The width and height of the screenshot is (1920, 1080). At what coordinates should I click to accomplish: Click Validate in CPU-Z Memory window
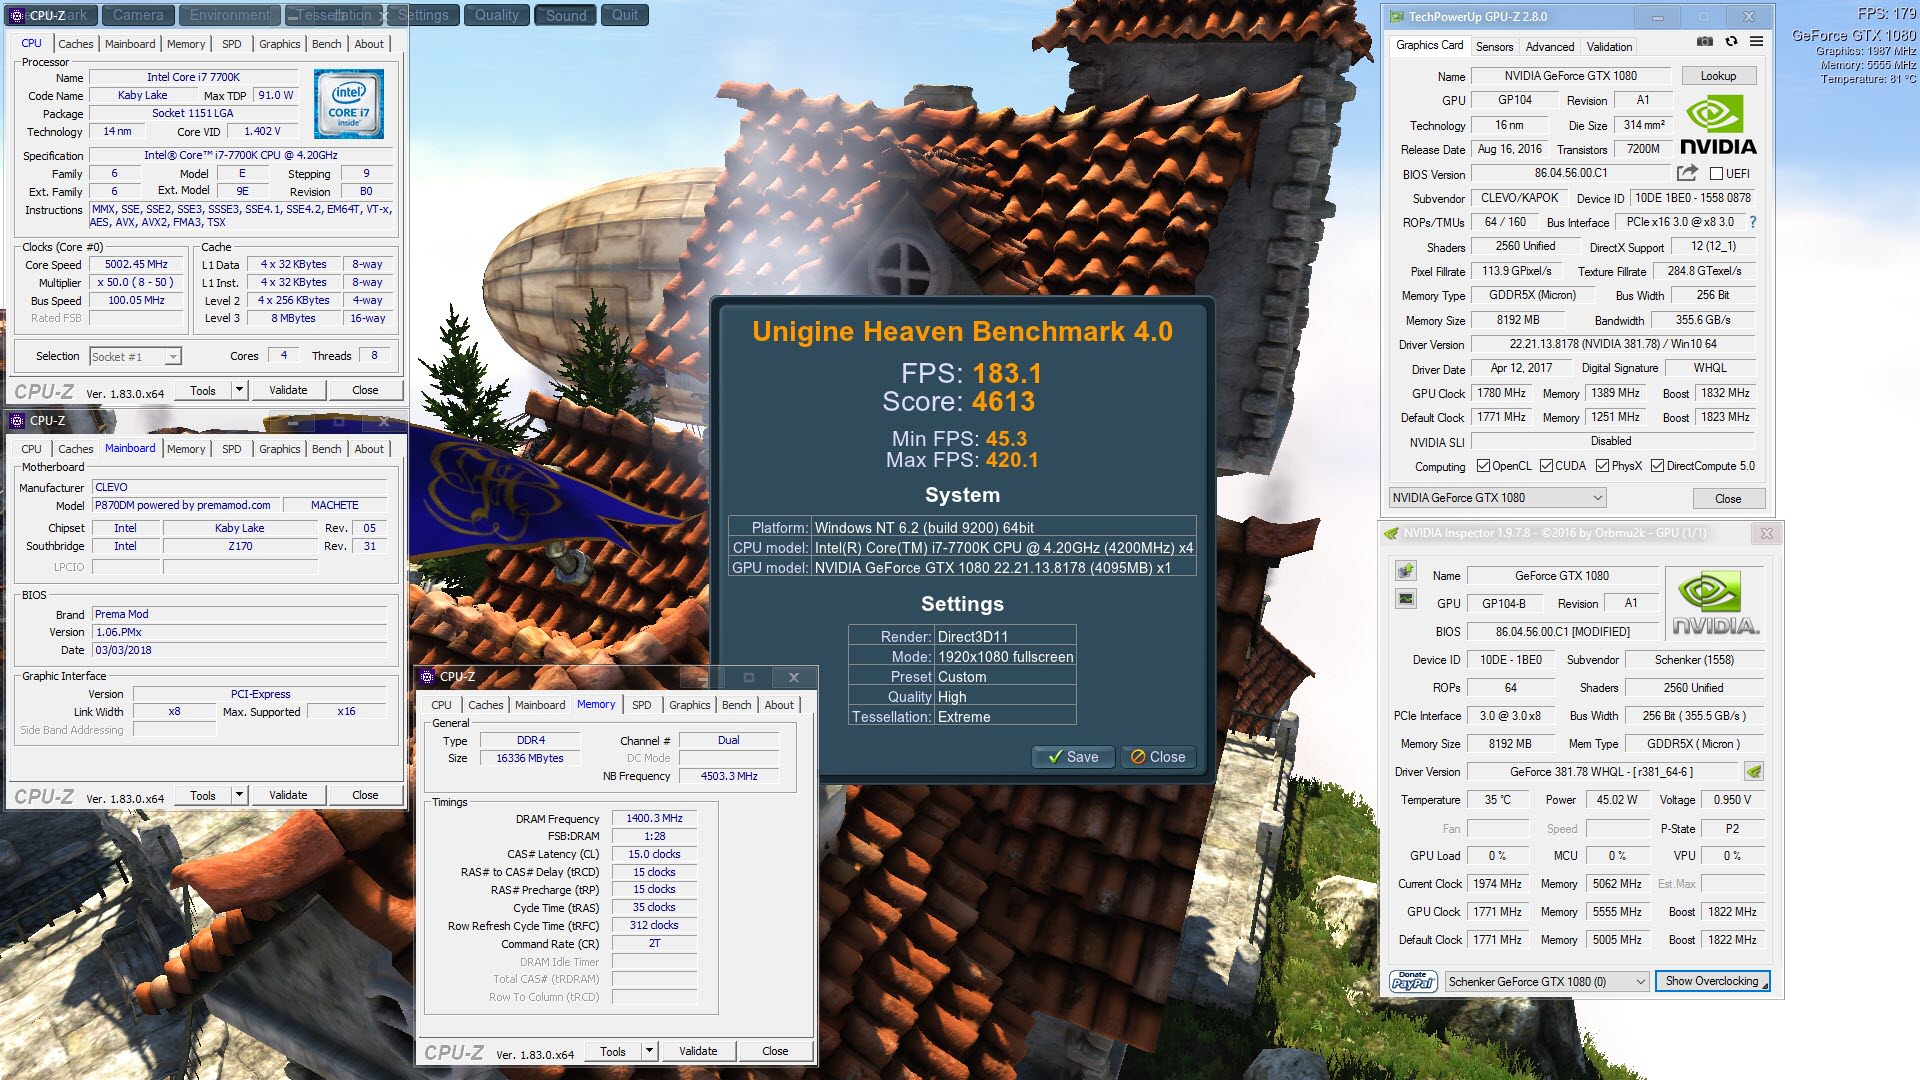coord(698,1051)
